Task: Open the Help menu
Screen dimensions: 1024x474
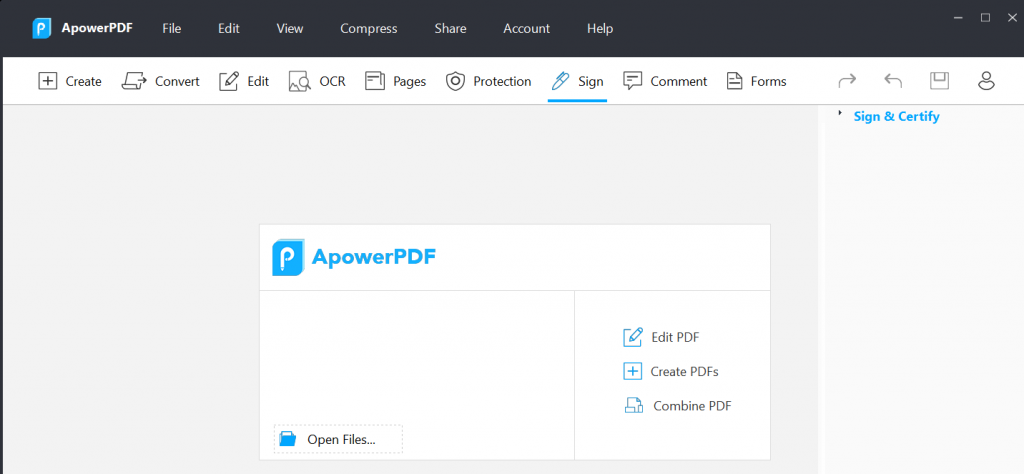Action: click(600, 29)
